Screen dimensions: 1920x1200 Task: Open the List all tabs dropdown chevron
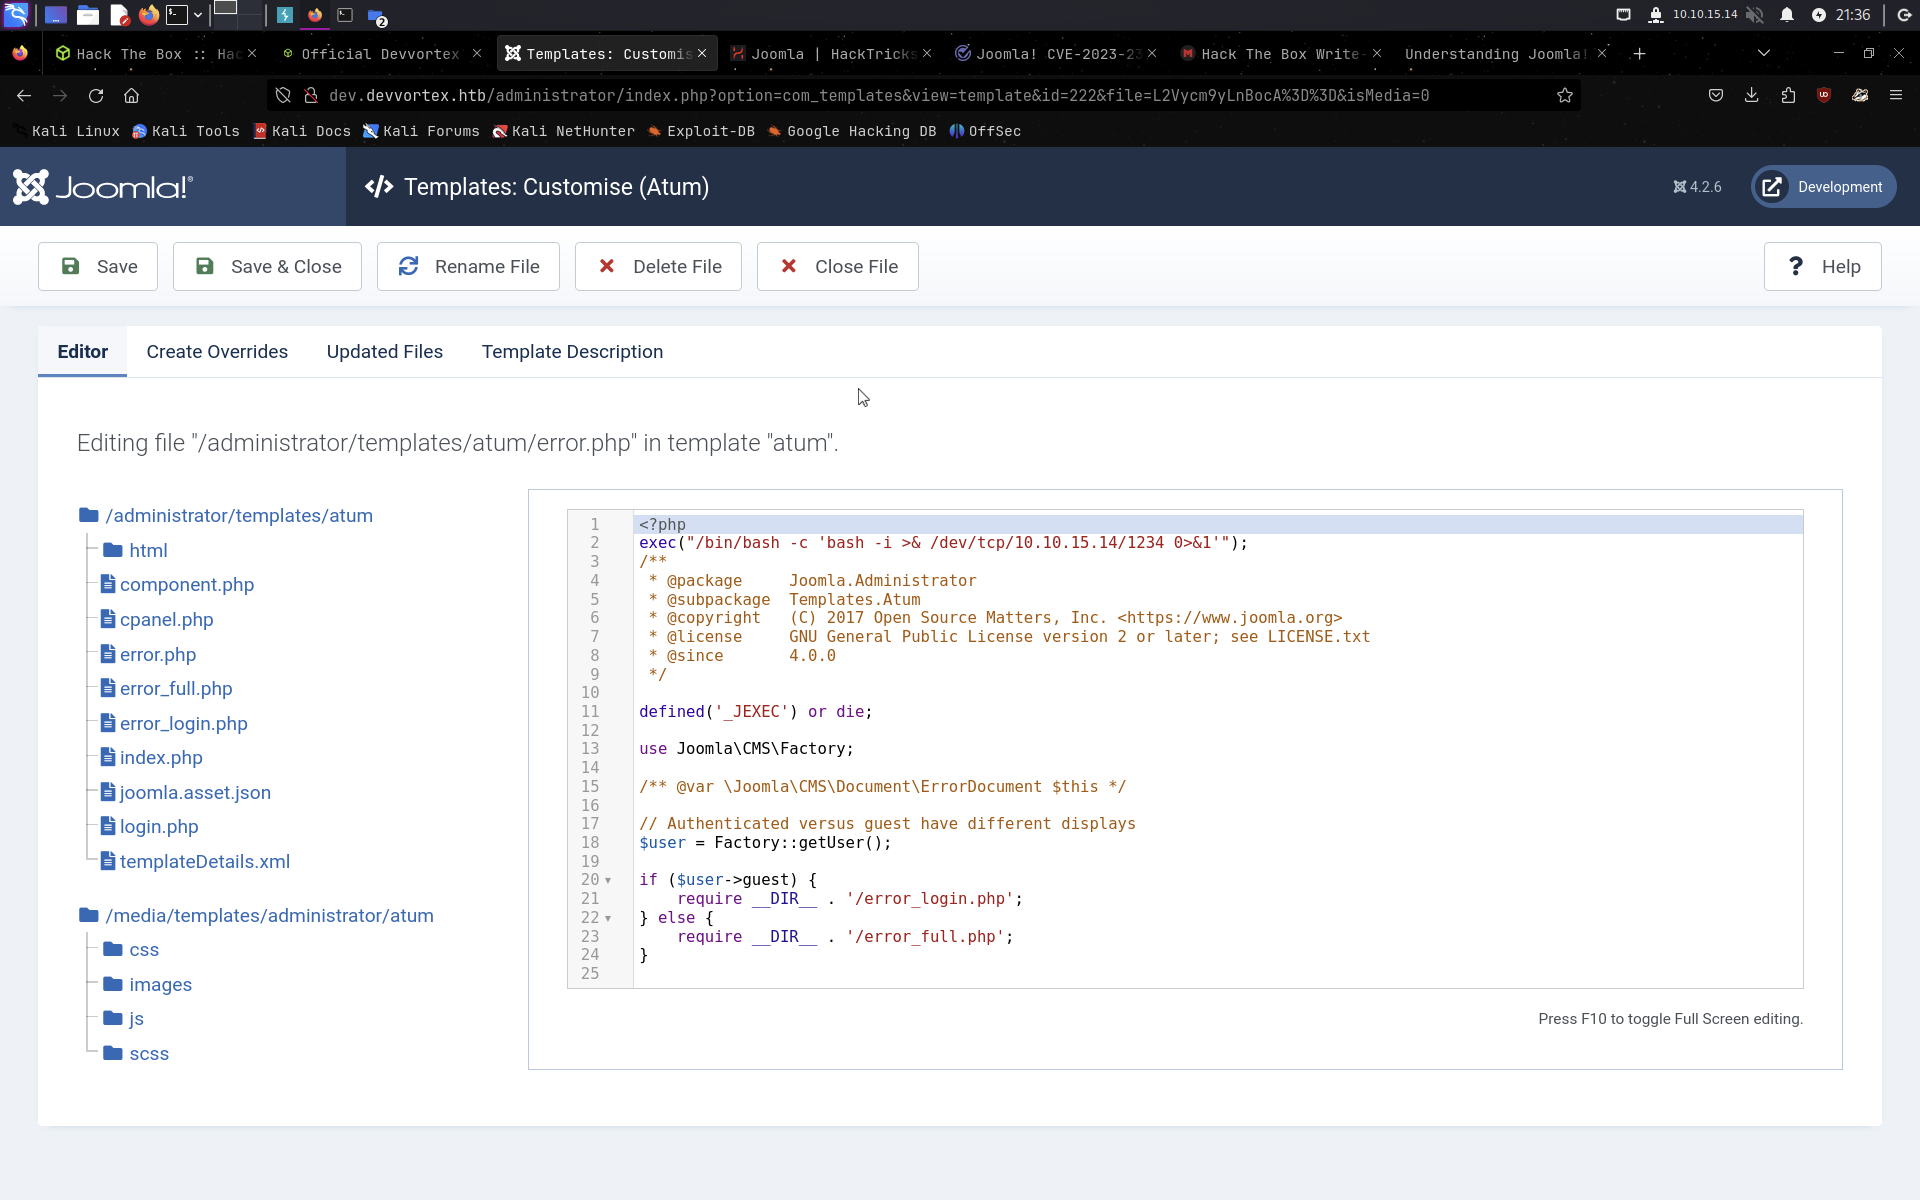(1763, 53)
